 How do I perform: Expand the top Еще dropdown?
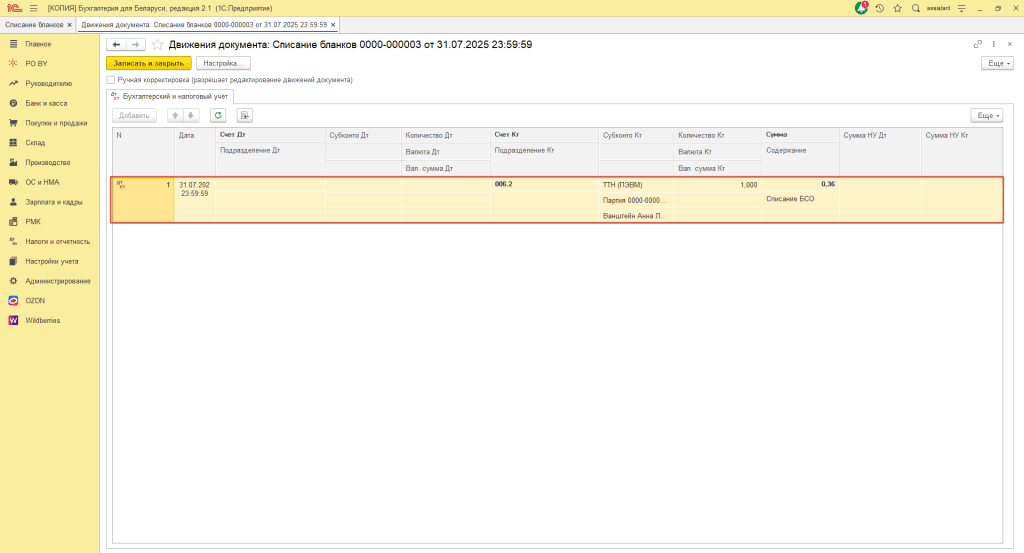pos(997,63)
